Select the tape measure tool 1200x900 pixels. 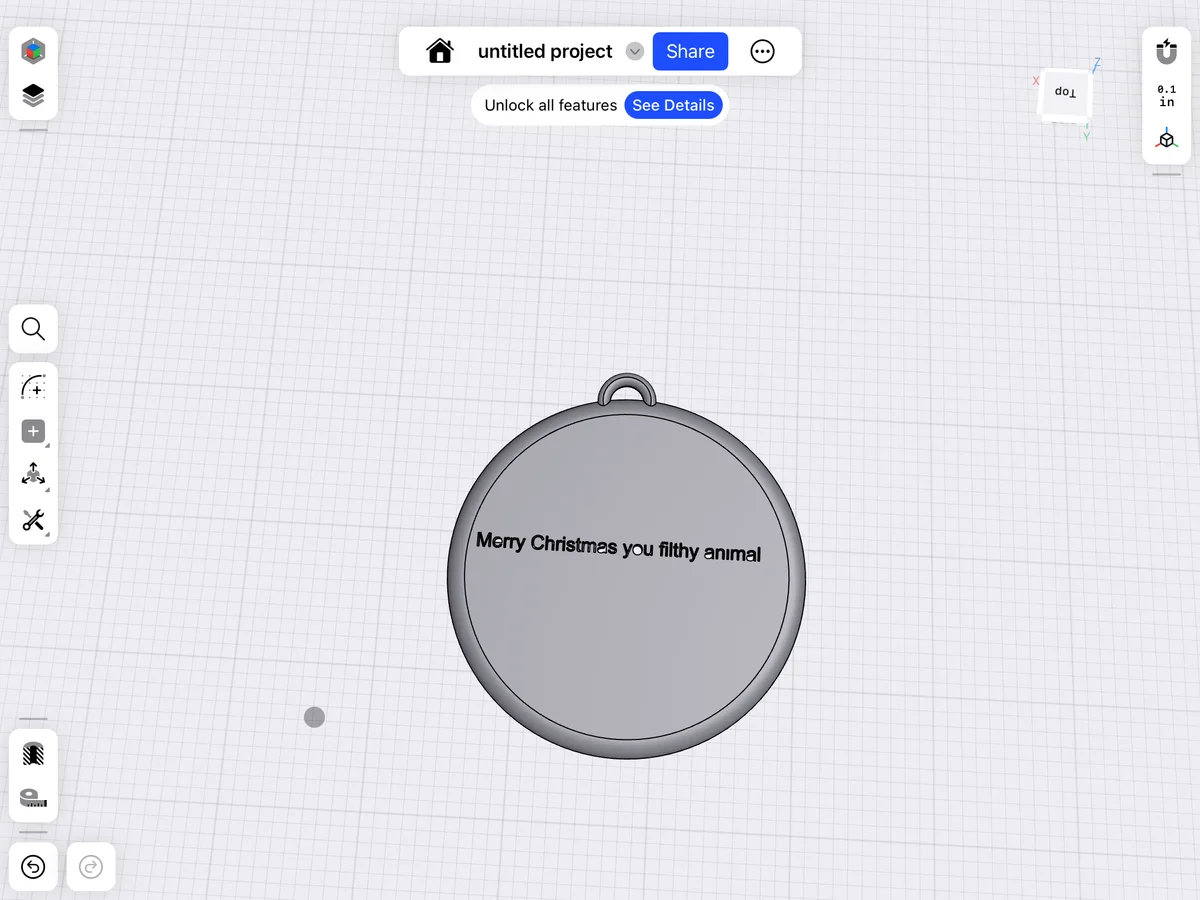(33, 798)
